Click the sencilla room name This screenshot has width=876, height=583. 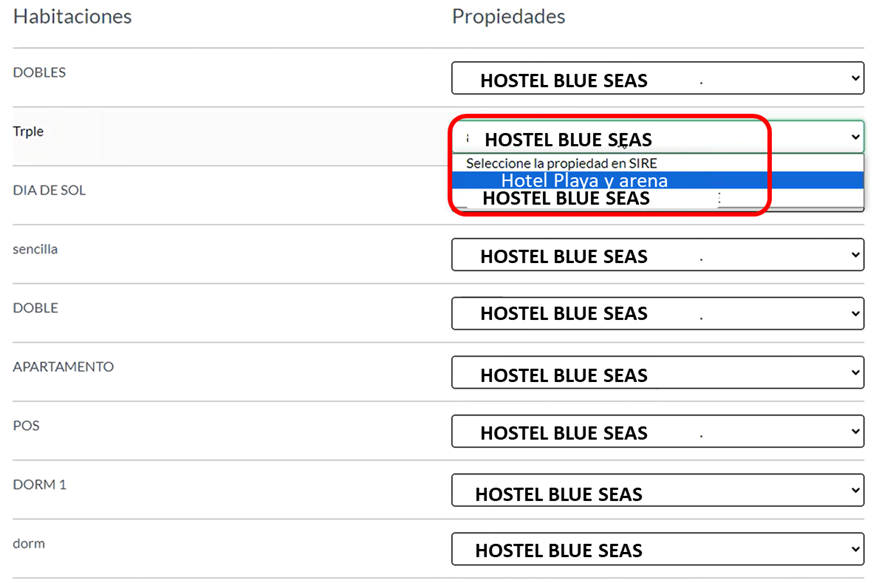click(x=35, y=249)
